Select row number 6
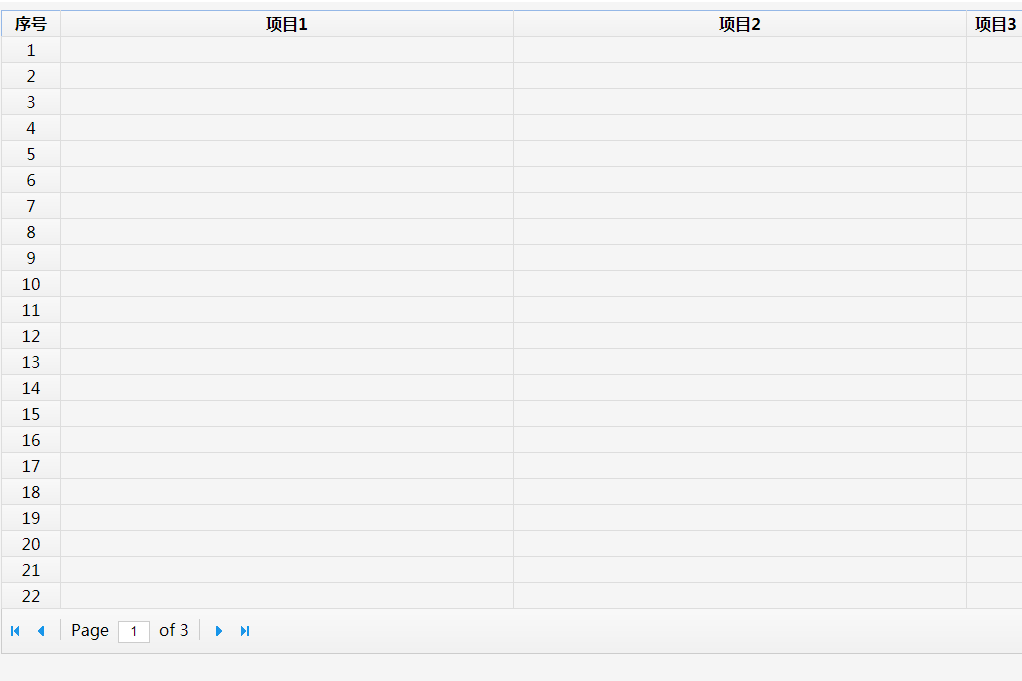The width and height of the screenshot is (1022, 681). [x=31, y=180]
